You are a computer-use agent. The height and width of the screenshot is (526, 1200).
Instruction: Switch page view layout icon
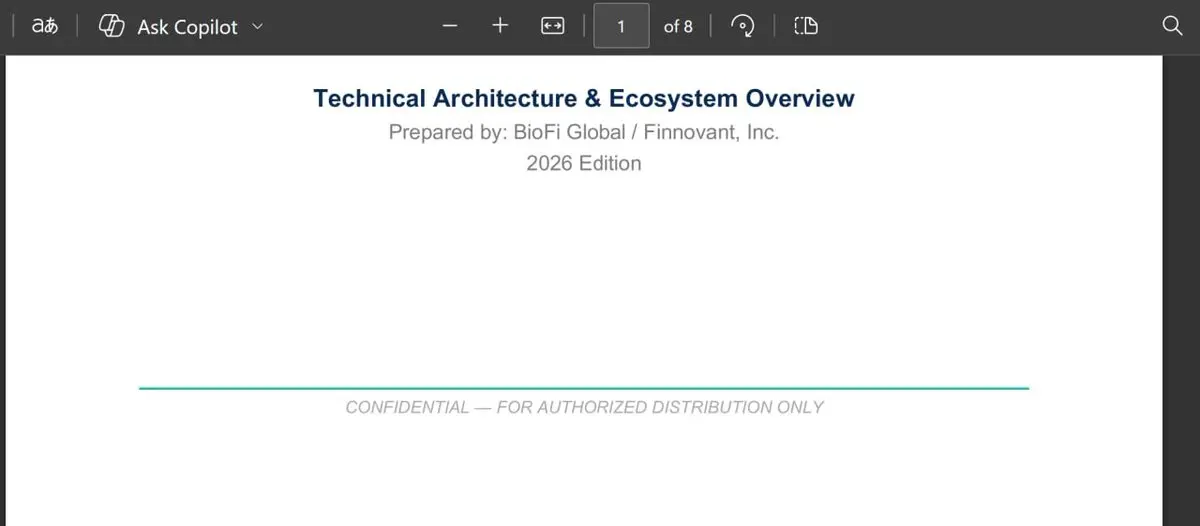(x=806, y=27)
